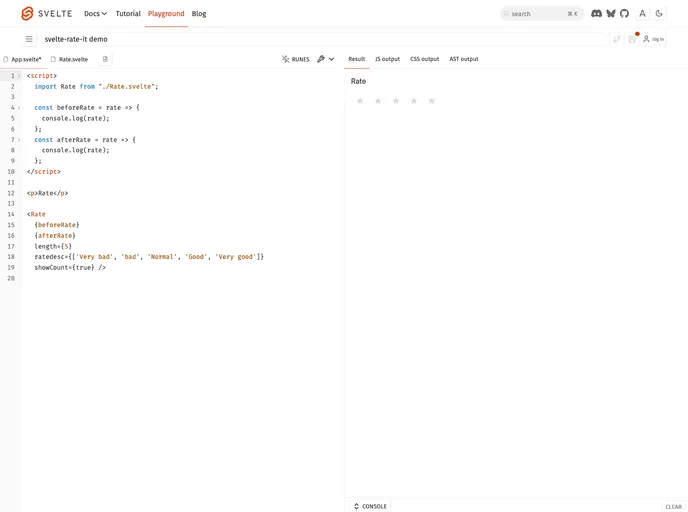The image size is (688, 512).
Task: Select the AST output tab
Action: [464, 59]
